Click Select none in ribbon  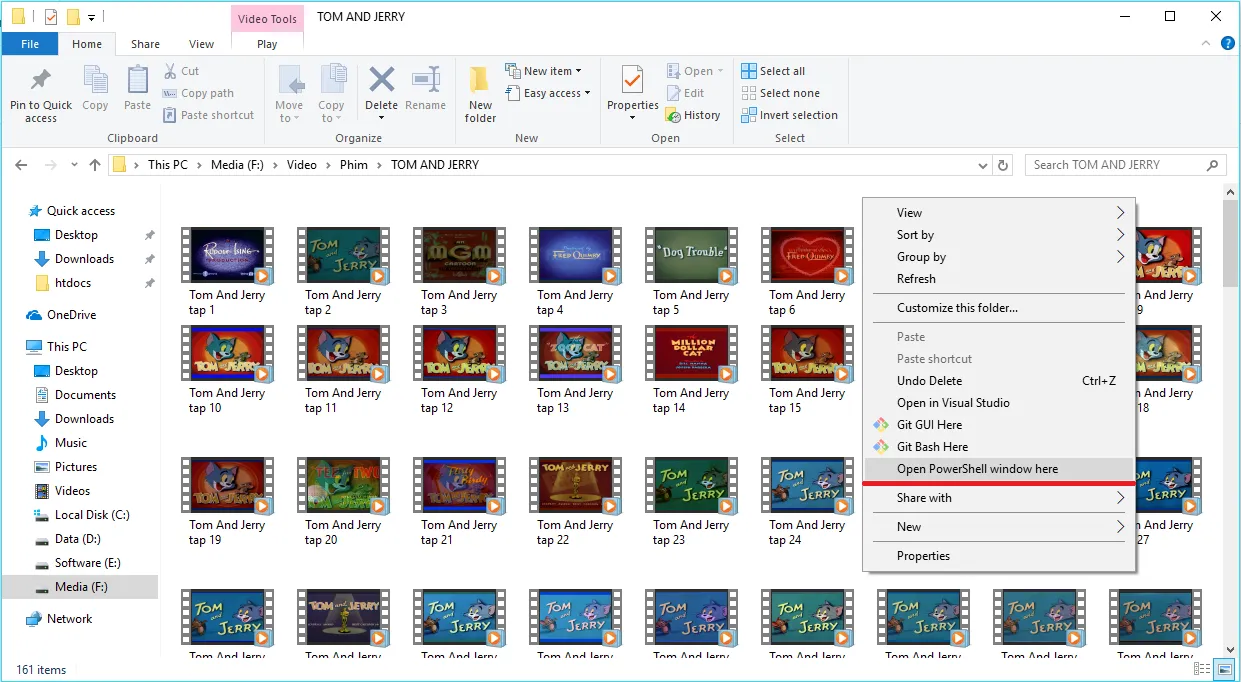pyautogui.click(x=780, y=93)
